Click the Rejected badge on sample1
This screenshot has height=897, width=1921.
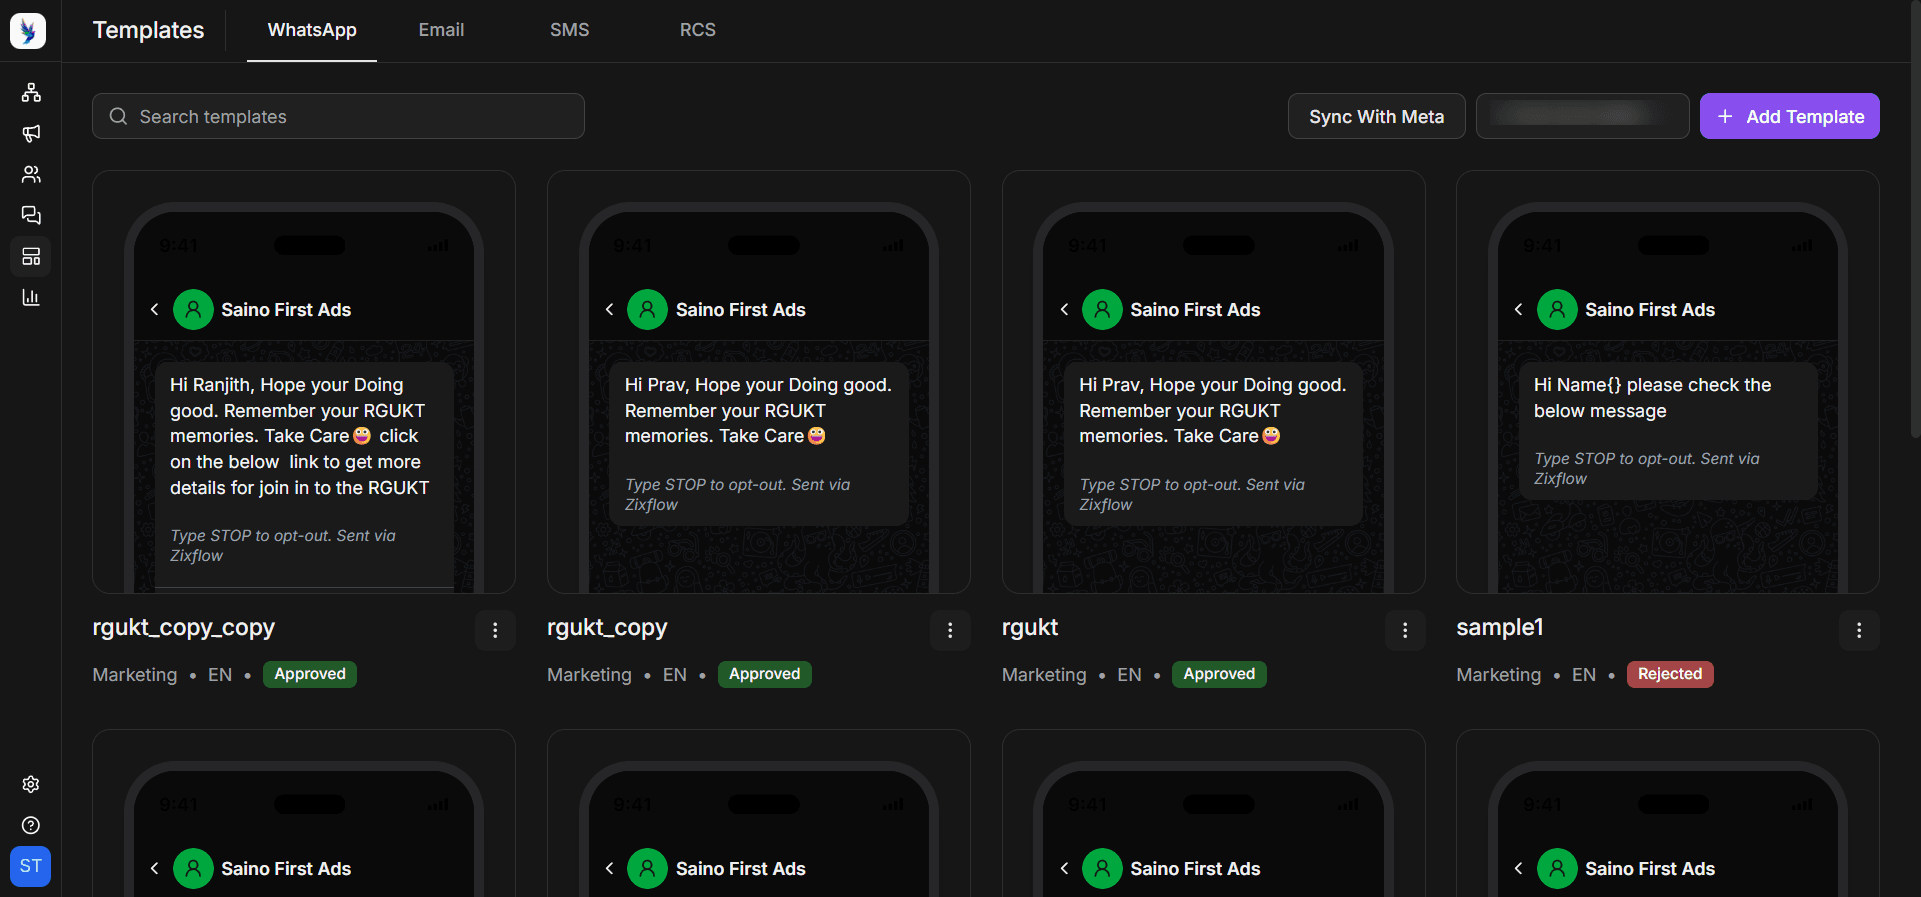point(1670,674)
